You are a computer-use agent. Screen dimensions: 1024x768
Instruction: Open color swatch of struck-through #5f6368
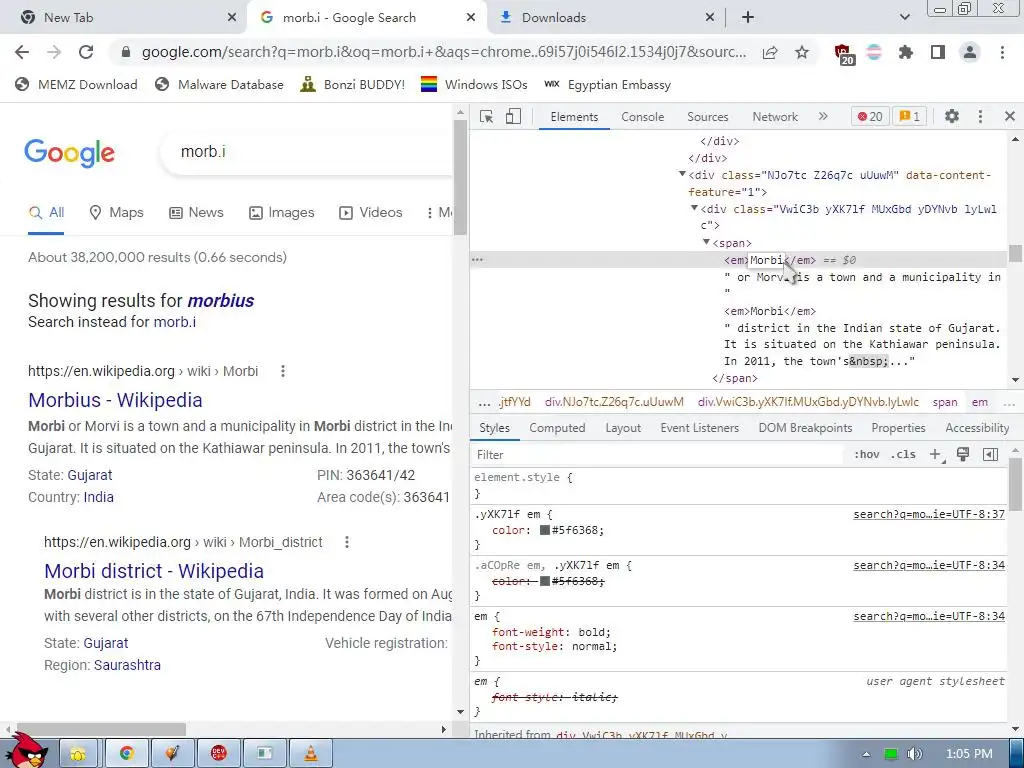coord(545,581)
